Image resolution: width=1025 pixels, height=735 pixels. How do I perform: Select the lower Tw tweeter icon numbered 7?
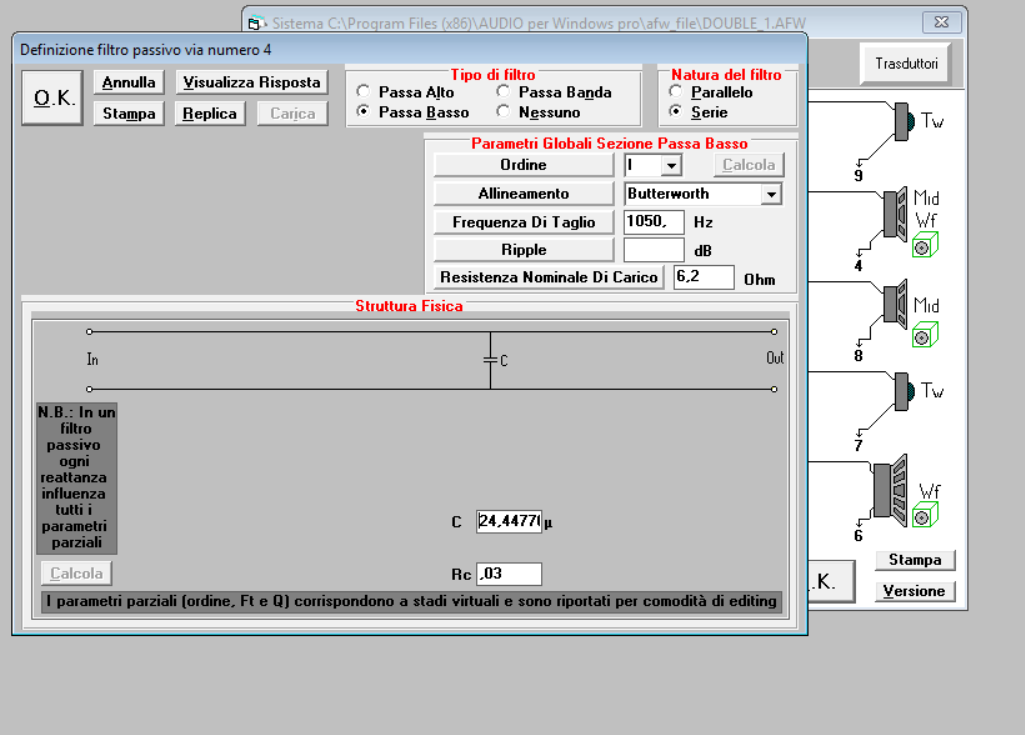[903, 392]
